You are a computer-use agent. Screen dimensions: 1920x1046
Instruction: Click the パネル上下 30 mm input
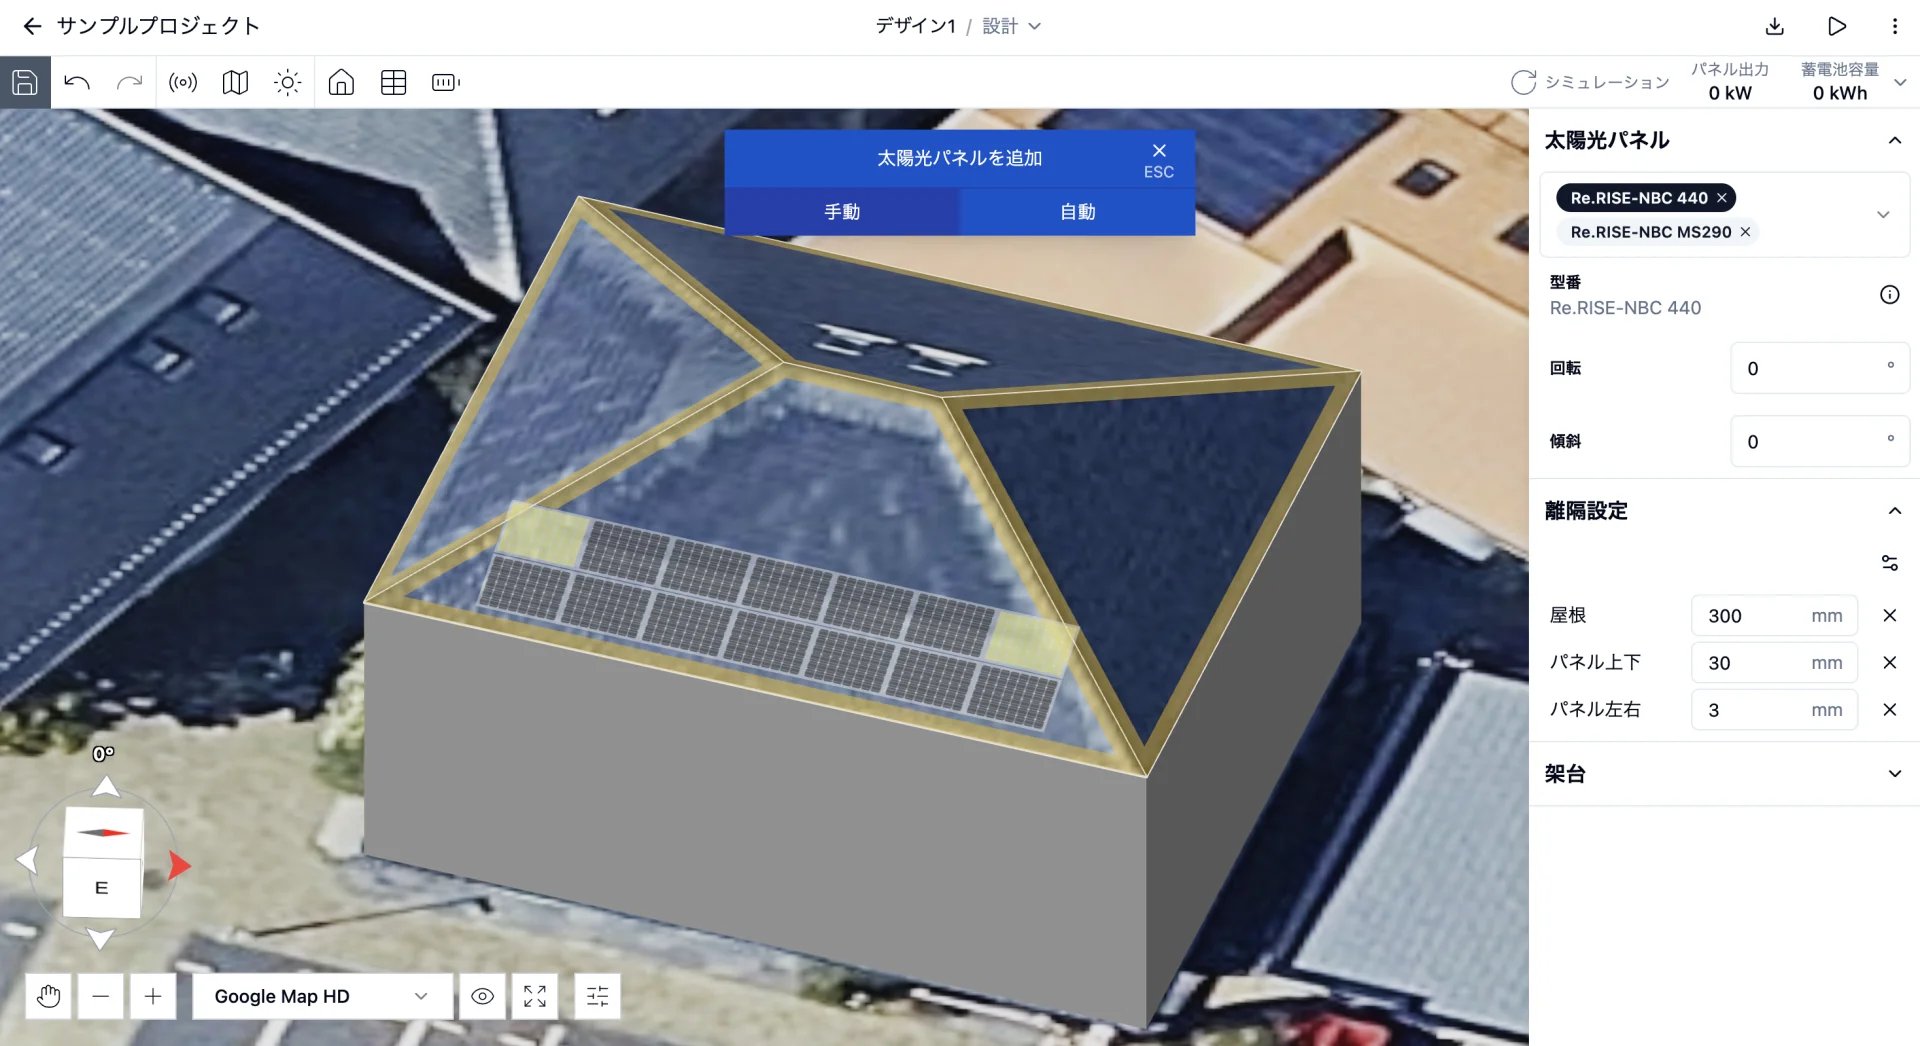tap(1774, 662)
